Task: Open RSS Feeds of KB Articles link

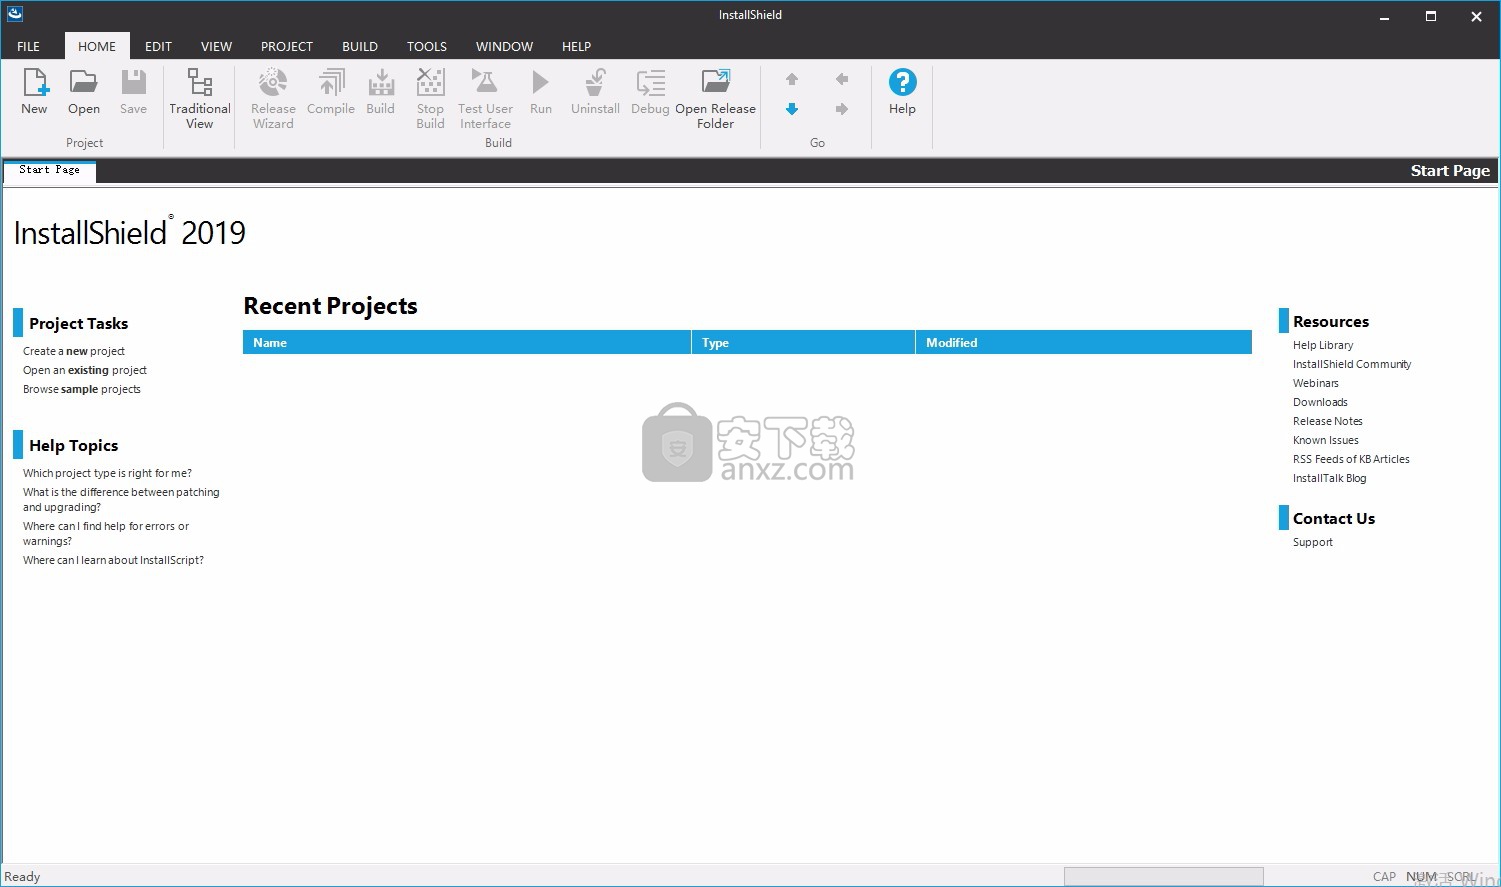Action: click(x=1351, y=459)
